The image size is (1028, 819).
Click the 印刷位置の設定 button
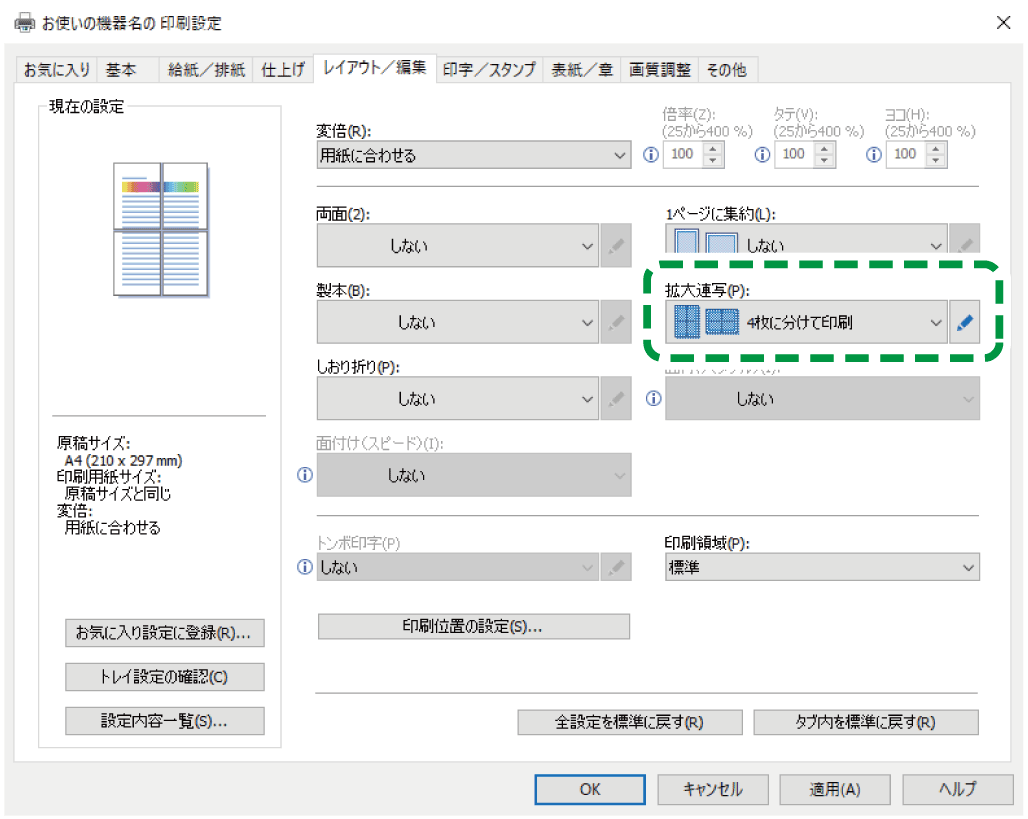[x=474, y=627]
